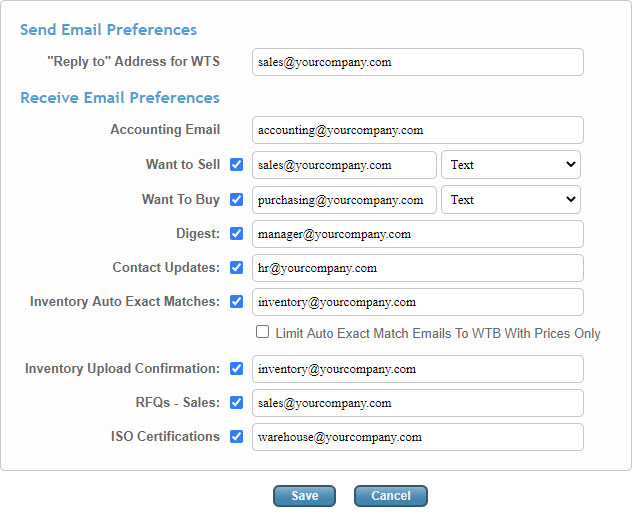Toggle the RFQs - Sales checkbox

point(237,402)
